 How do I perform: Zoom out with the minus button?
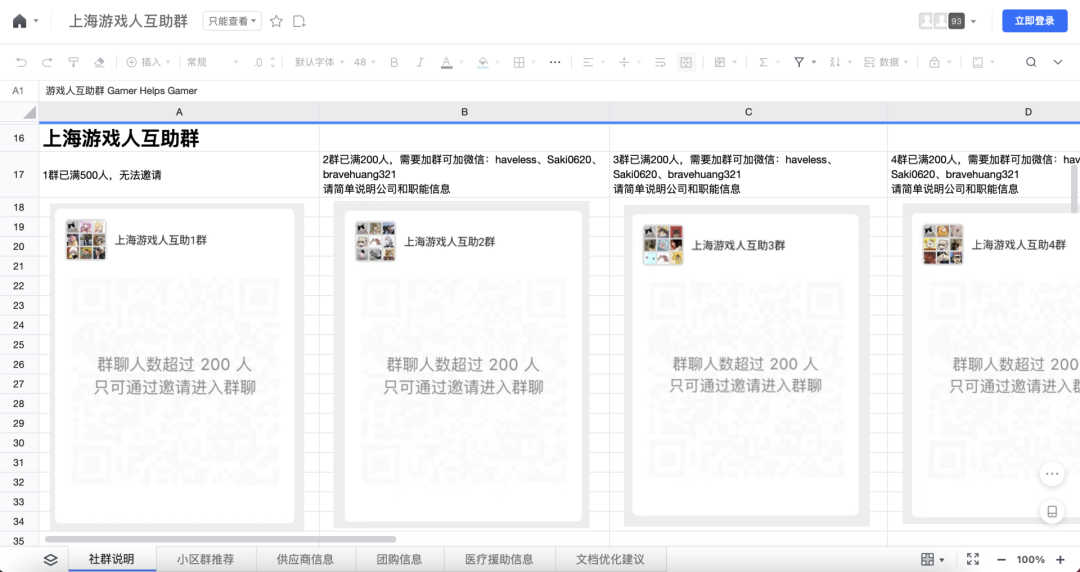coord(1001,560)
